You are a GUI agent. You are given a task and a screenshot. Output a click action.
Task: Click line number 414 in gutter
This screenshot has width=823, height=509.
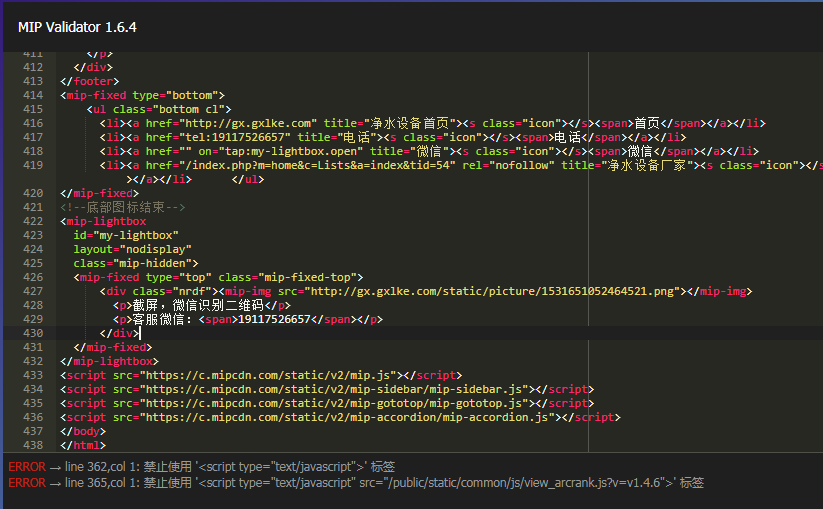(x=33, y=96)
